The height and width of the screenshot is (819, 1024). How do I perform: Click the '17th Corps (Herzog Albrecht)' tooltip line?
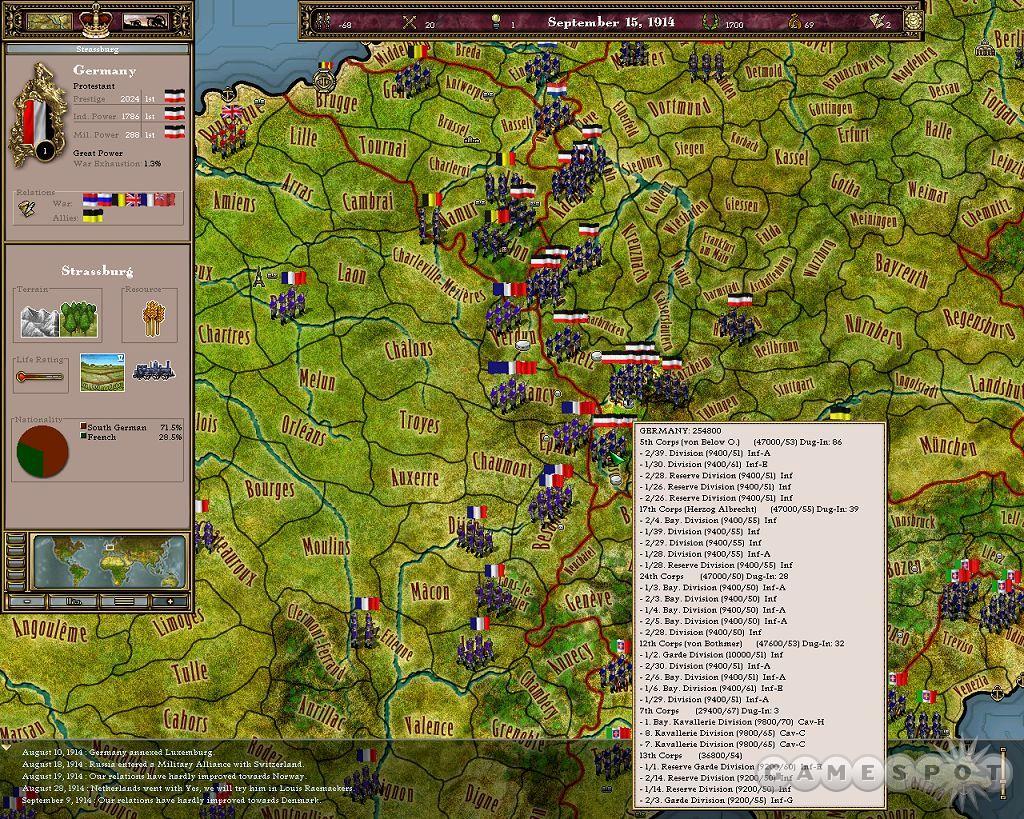[748, 509]
